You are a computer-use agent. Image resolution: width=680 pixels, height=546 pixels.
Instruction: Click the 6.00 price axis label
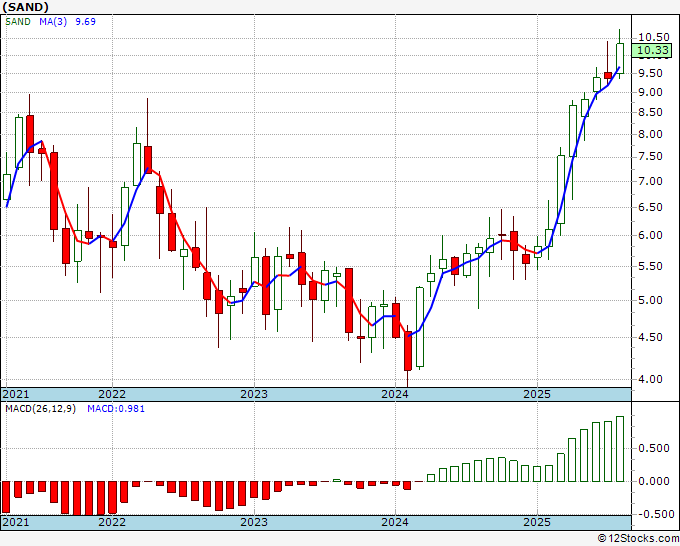(x=651, y=235)
